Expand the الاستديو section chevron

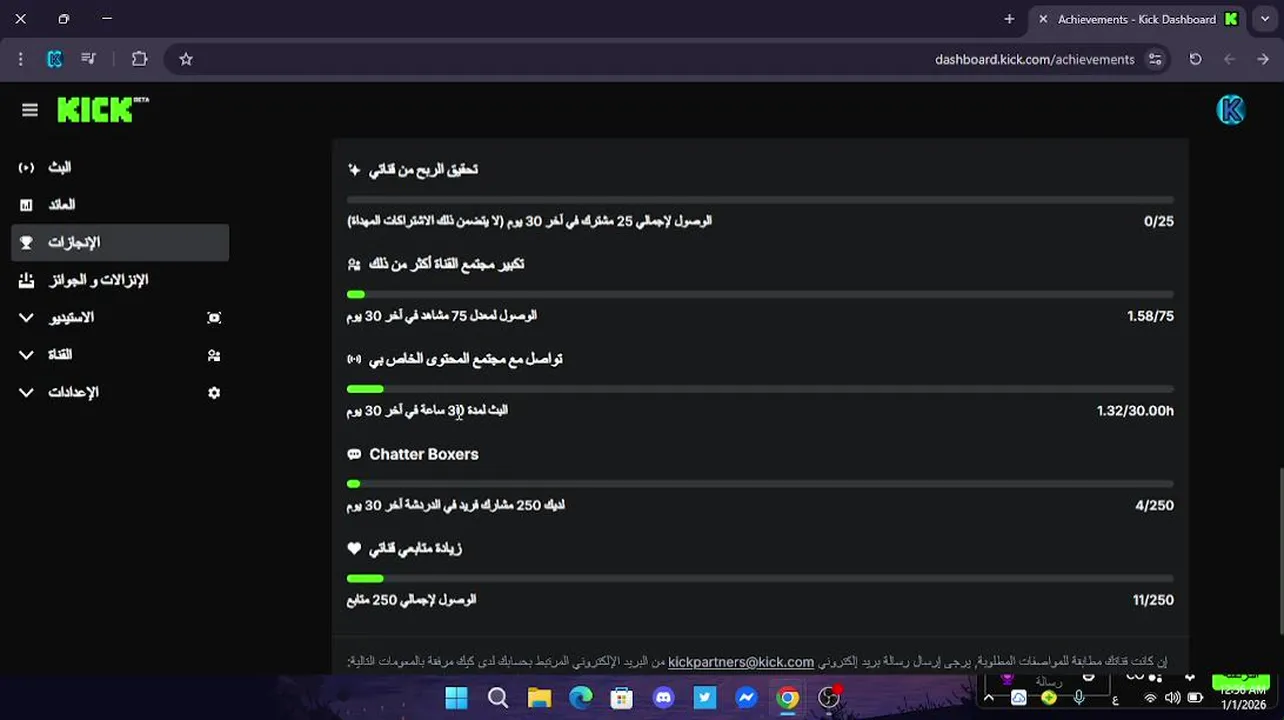point(27,318)
